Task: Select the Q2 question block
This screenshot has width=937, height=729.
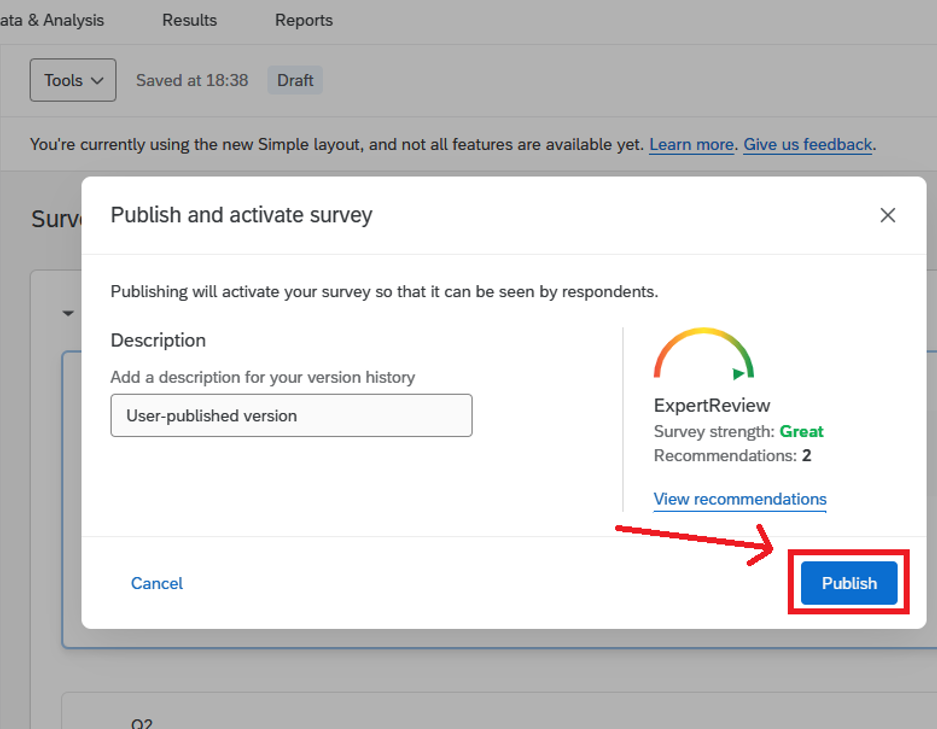Action: [x=142, y=722]
